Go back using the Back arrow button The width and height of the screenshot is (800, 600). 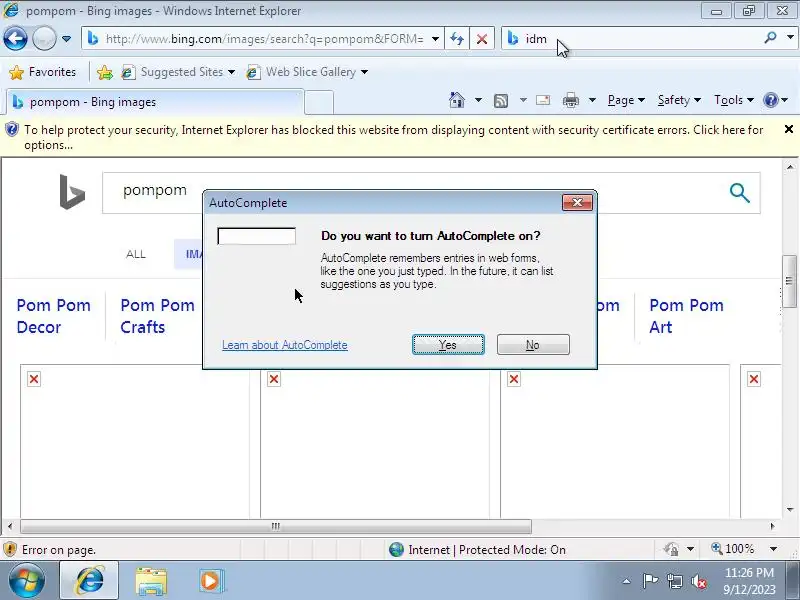click(15, 39)
